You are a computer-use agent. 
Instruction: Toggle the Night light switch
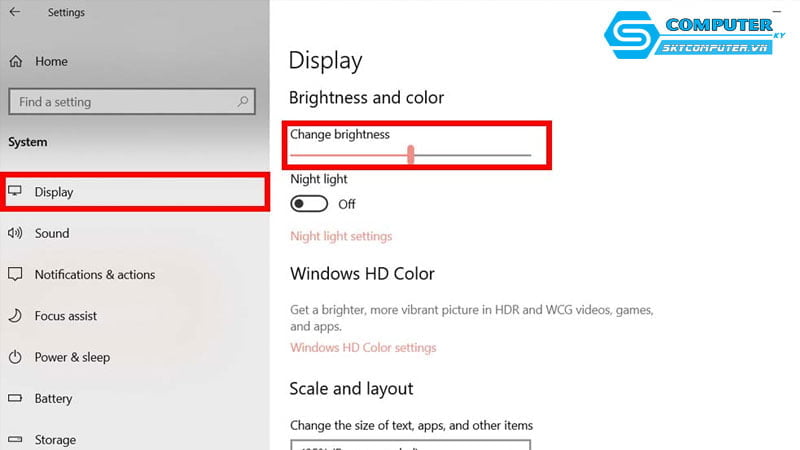coord(309,204)
